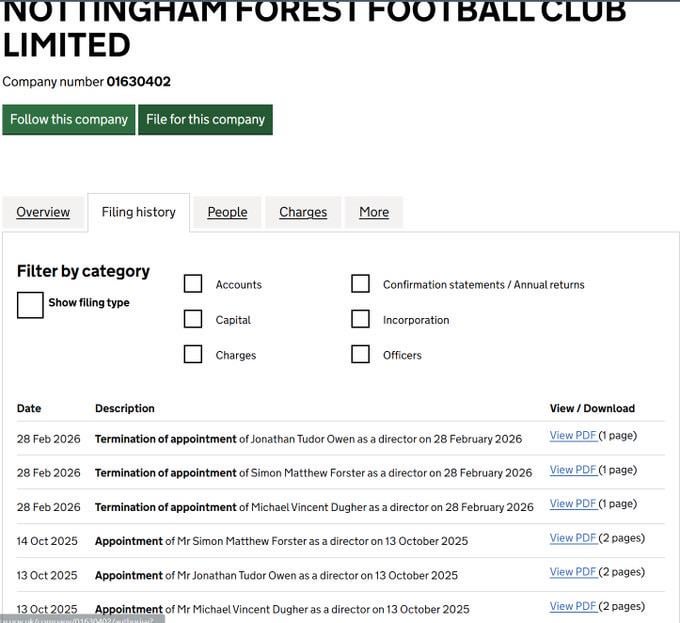680x623 pixels.
Task: Switch to the People tab
Action: 227,212
